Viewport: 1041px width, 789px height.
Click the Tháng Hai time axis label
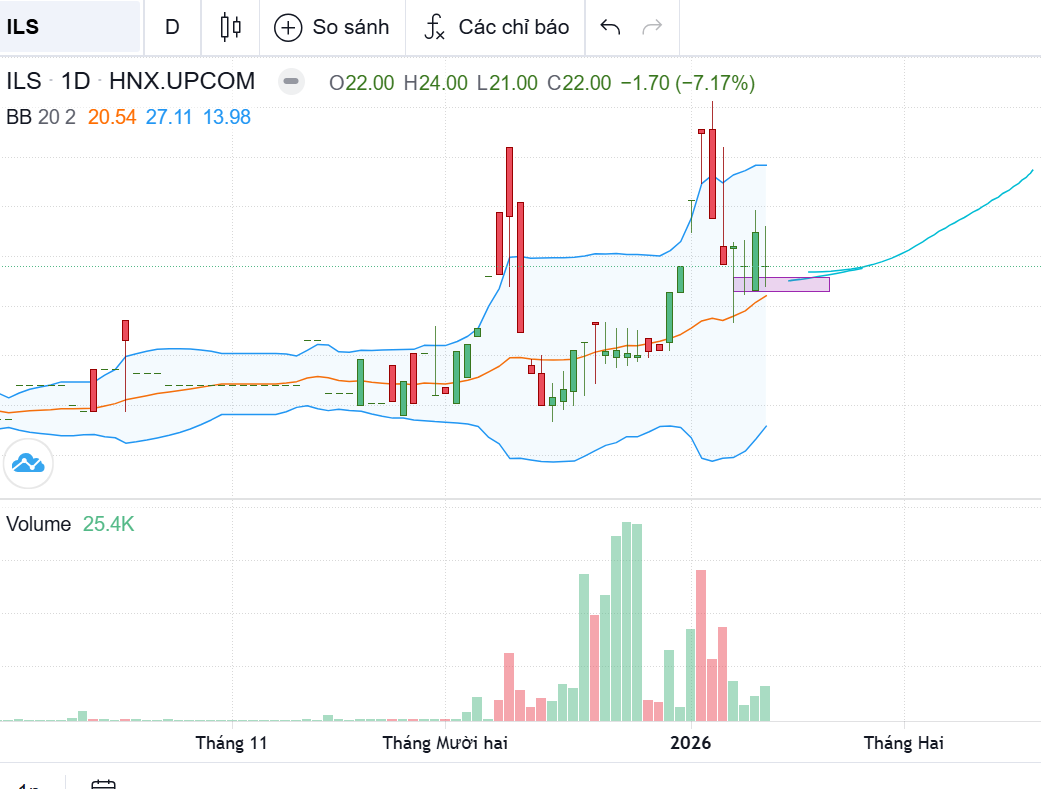click(904, 743)
